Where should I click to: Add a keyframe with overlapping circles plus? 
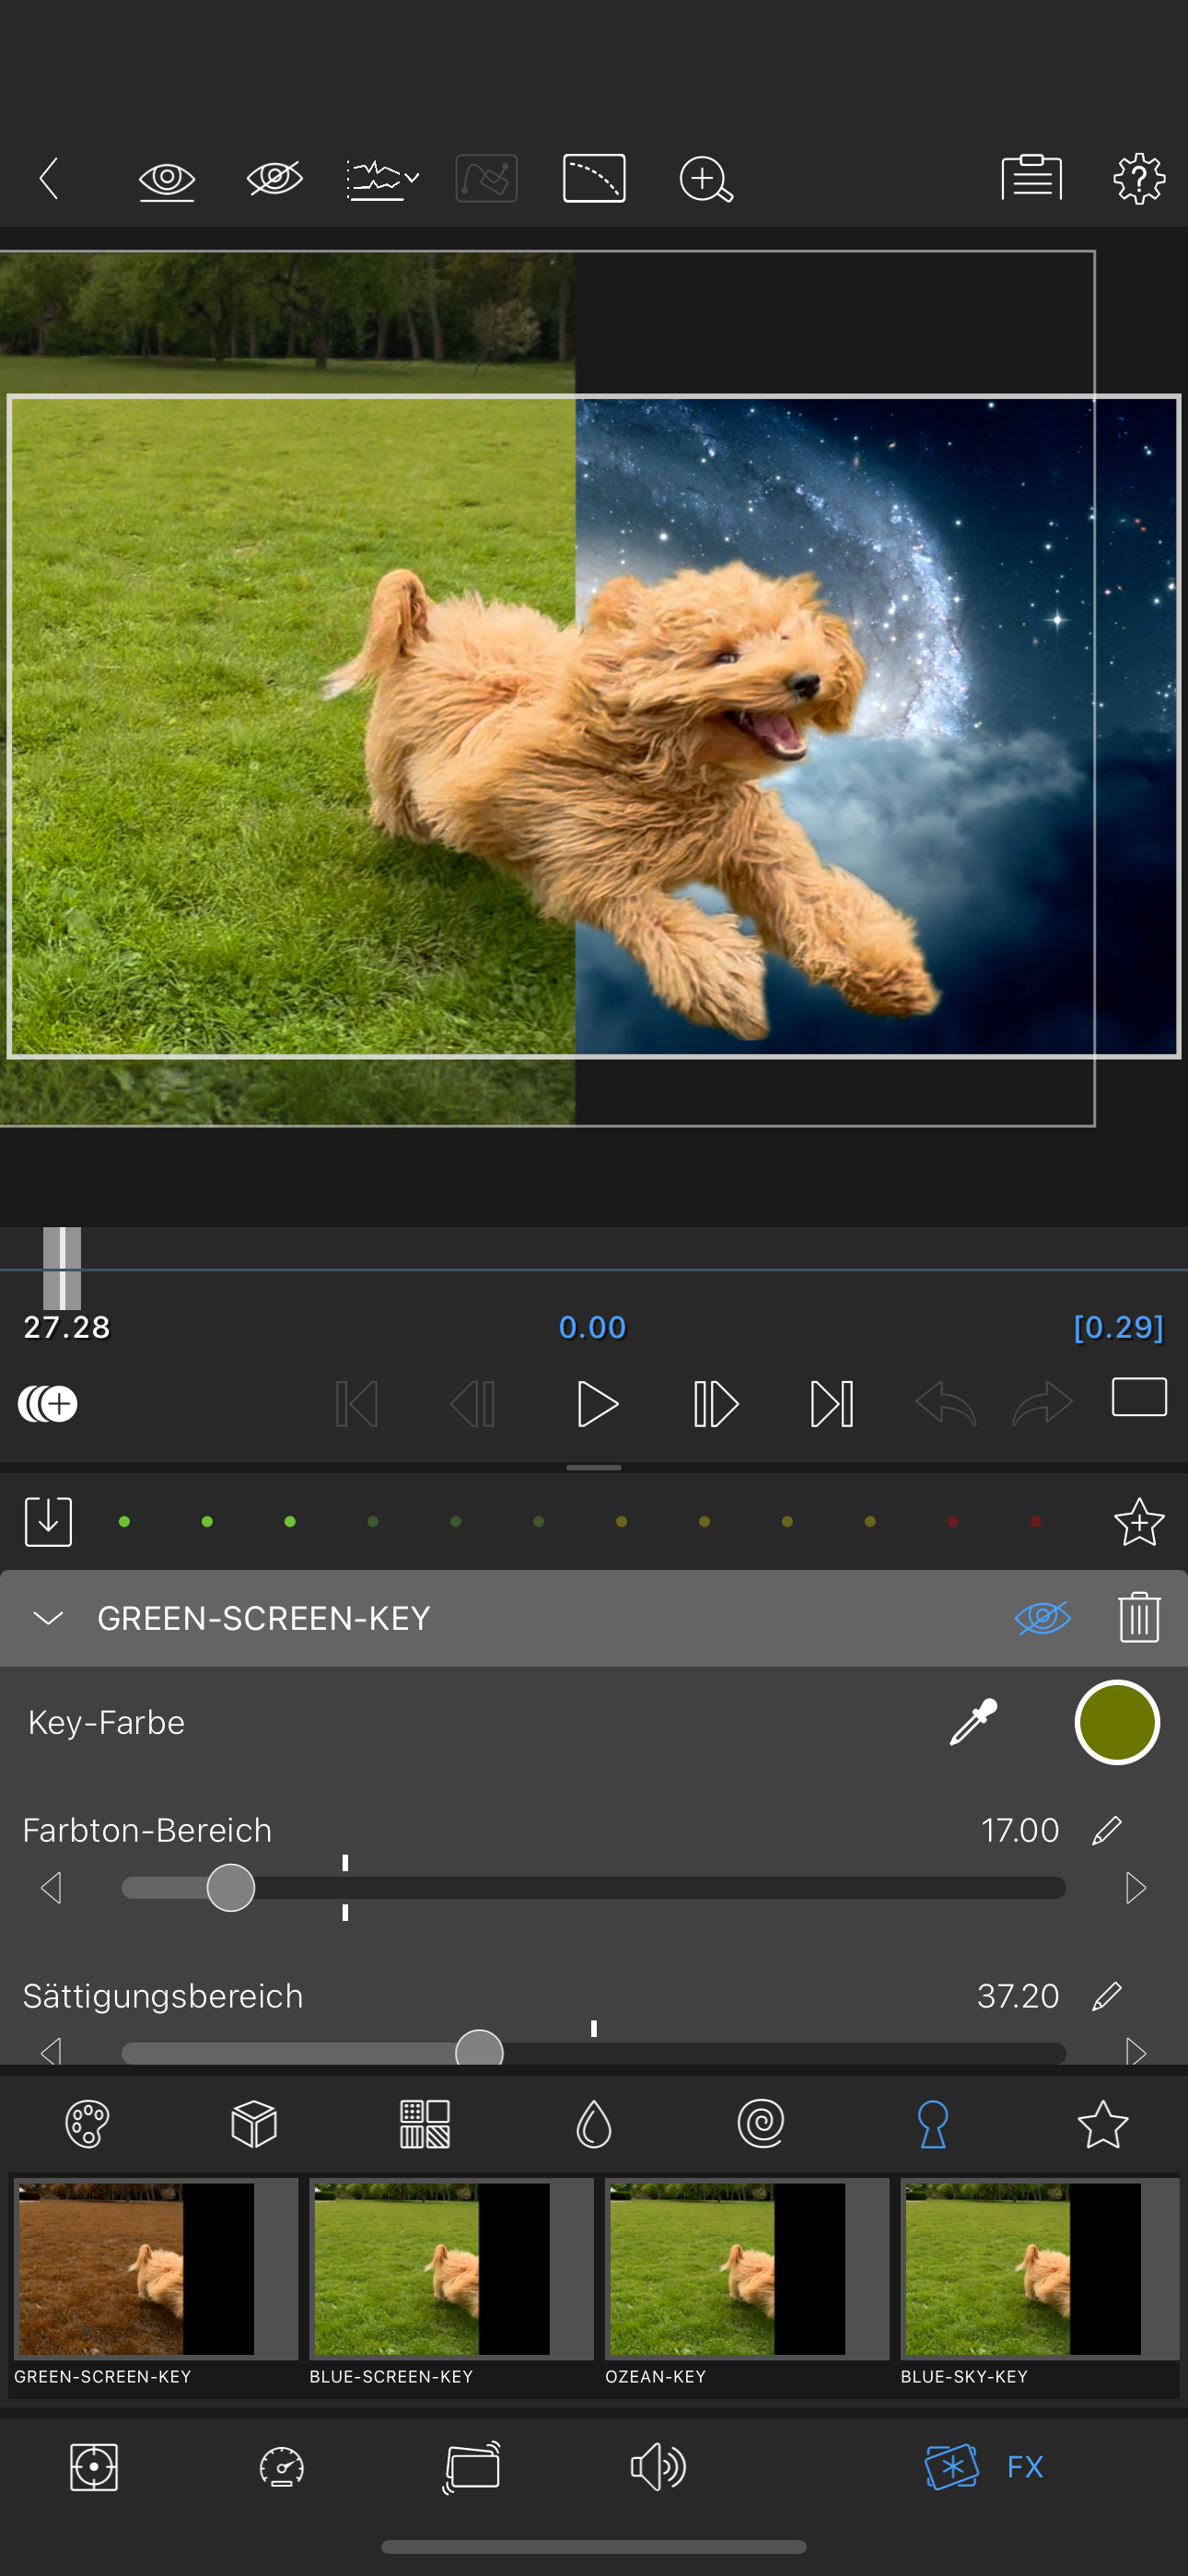coord(47,1404)
